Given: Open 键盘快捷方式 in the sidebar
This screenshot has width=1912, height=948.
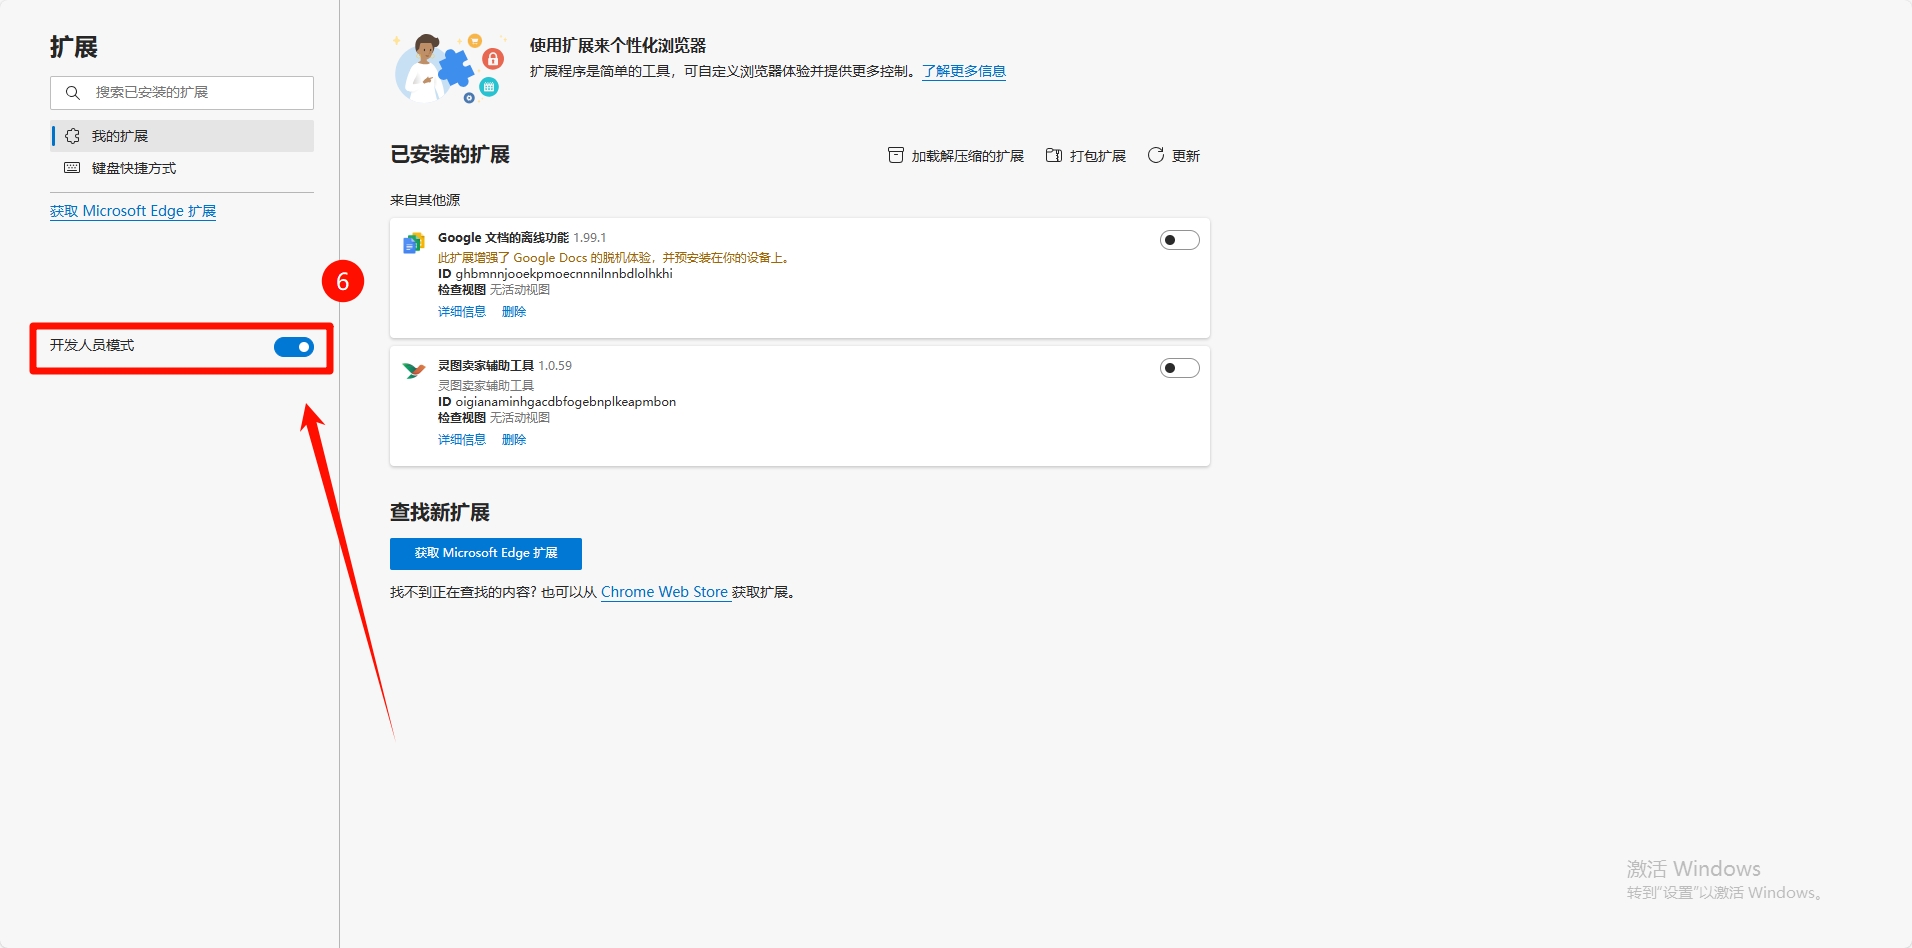Looking at the screenshot, I should pos(134,168).
